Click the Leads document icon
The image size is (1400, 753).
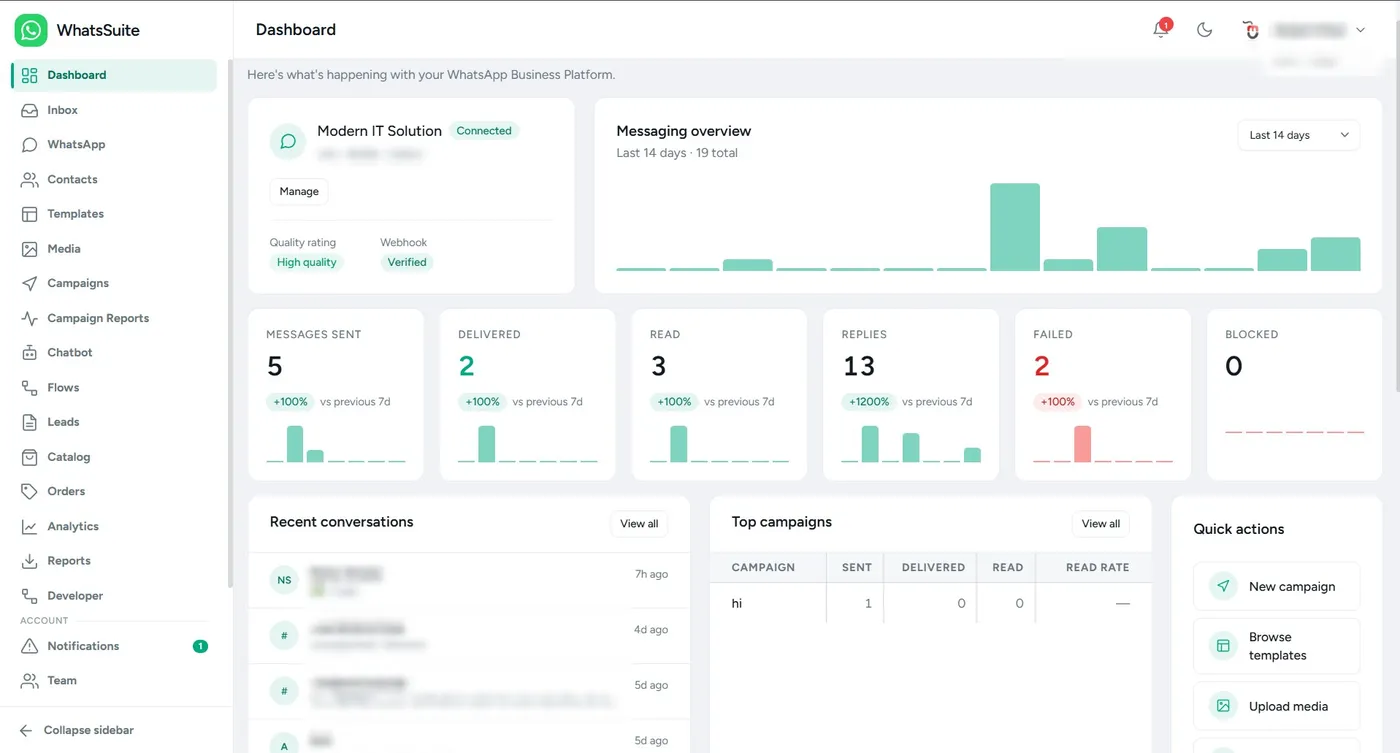point(30,422)
